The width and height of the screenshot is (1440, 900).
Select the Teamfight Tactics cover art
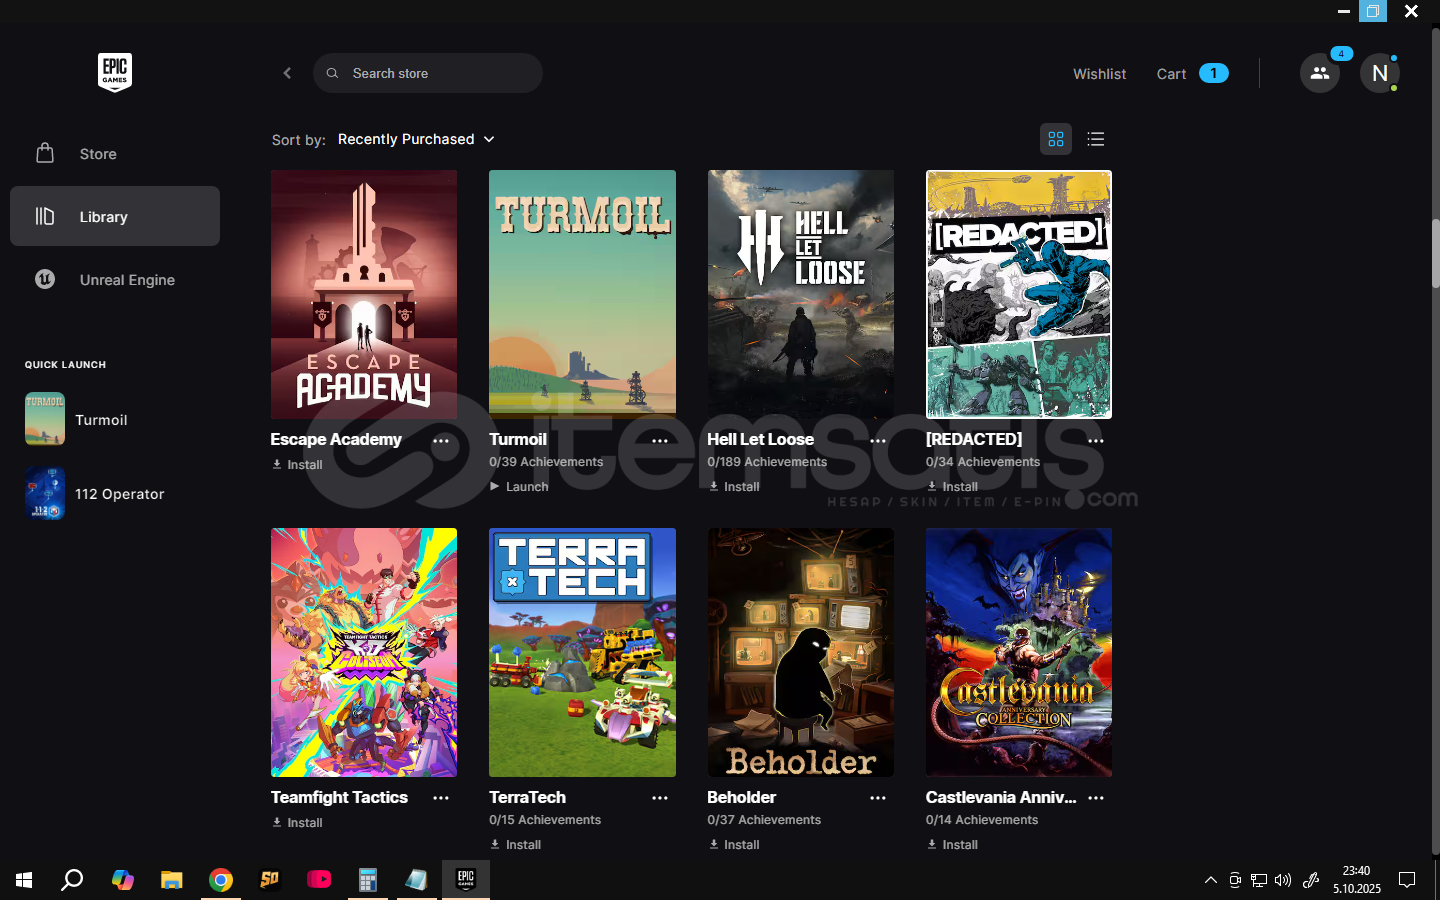click(364, 652)
